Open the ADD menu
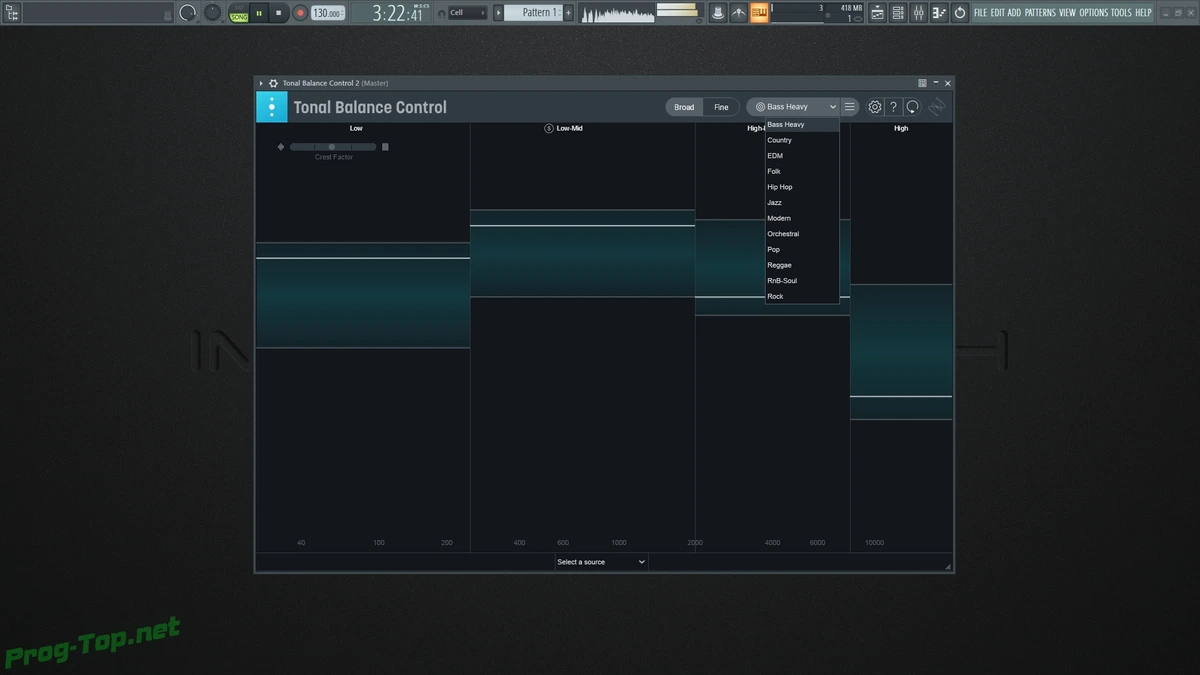 [x=1015, y=13]
